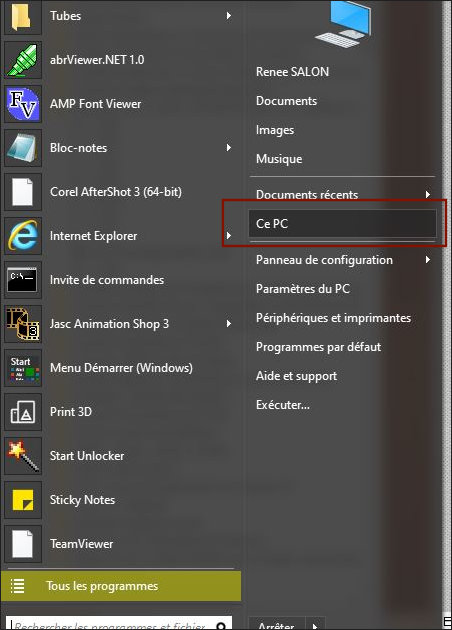This screenshot has width=452, height=630.
Task: Launch the Internet Explorer icon
Action: (x=23, y=236)
